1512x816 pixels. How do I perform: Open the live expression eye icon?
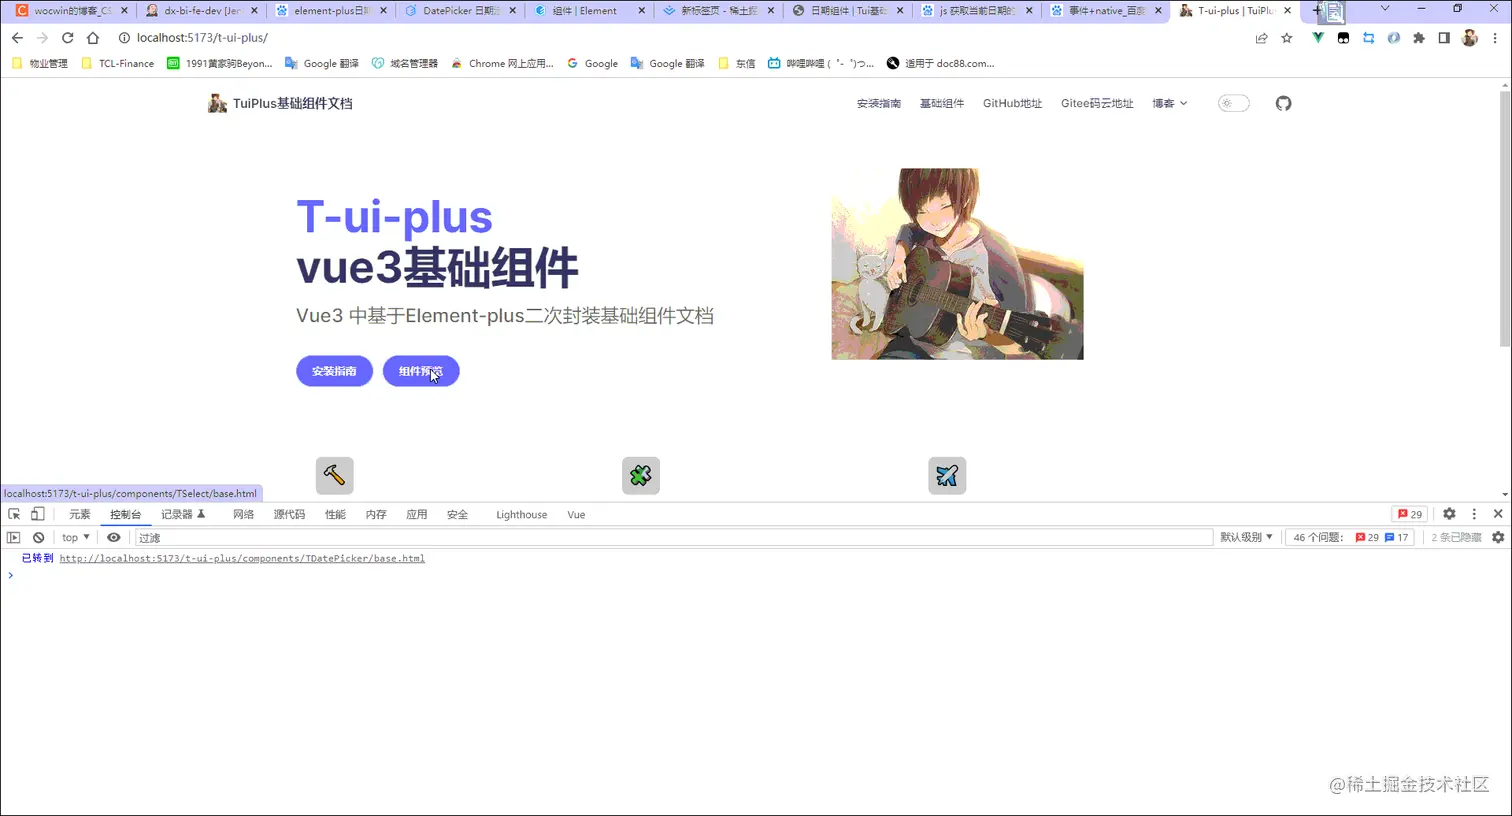point(113,537)
